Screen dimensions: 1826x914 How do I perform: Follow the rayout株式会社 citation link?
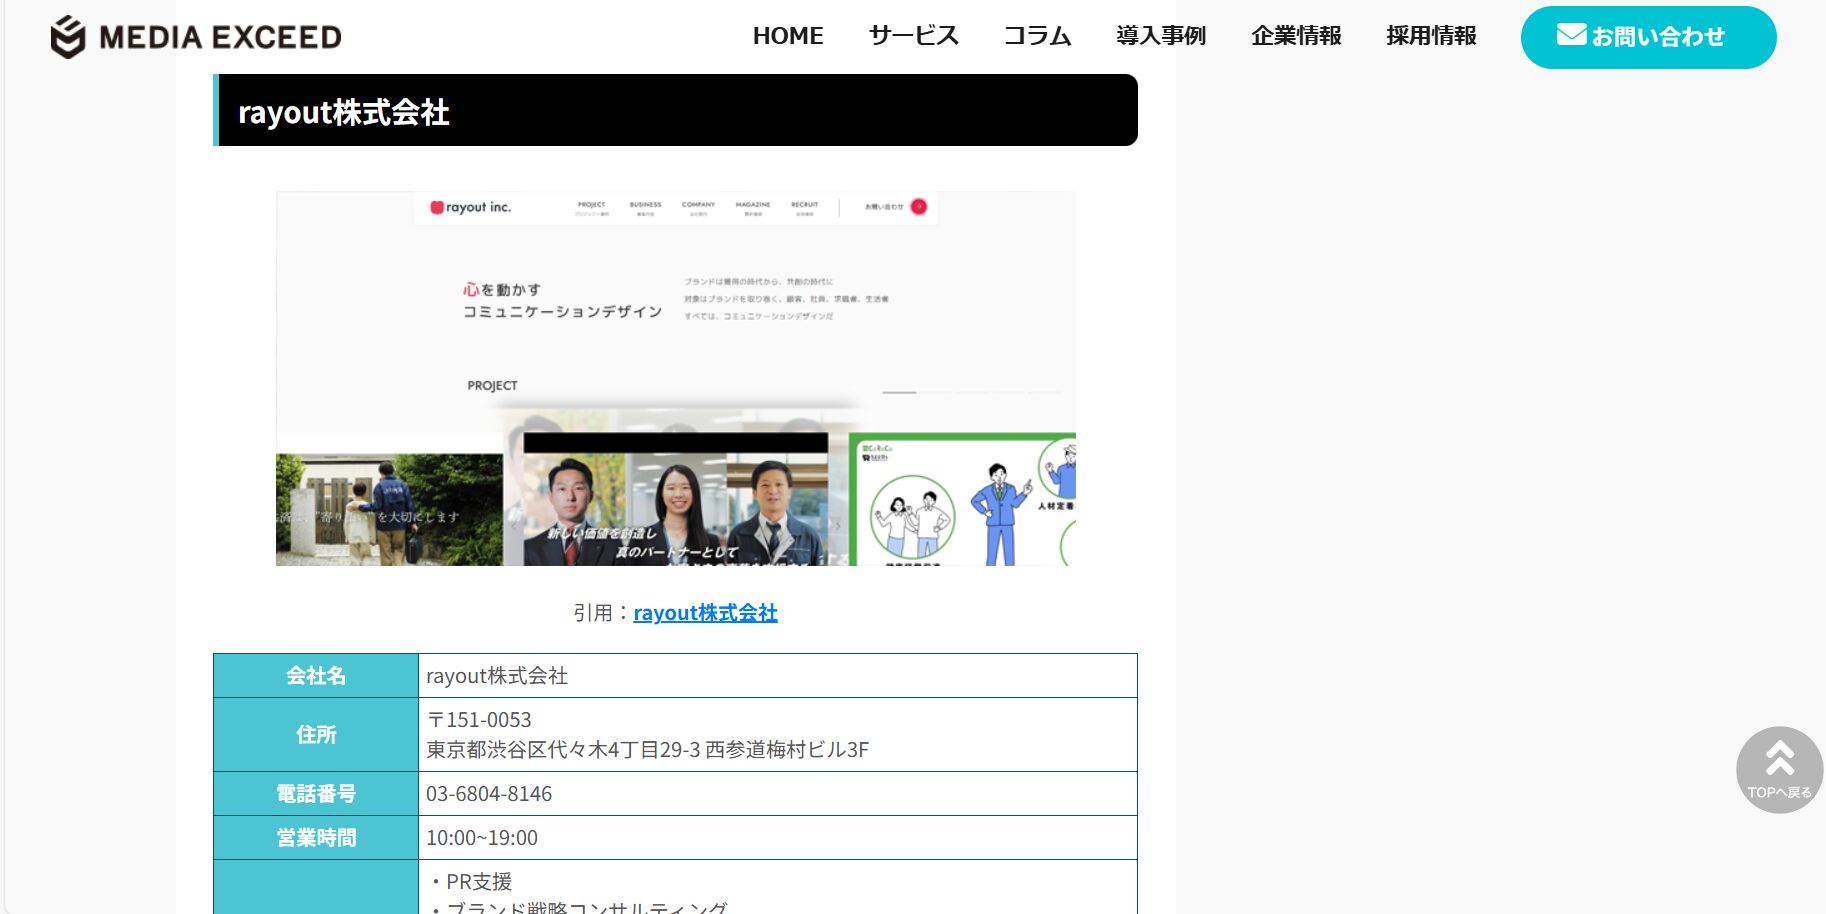click(x=705, y=613)
